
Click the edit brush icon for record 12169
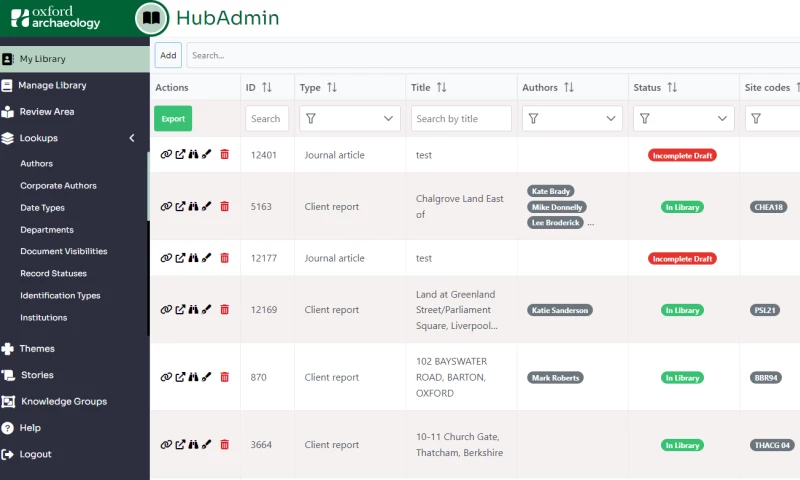(206, 310)
